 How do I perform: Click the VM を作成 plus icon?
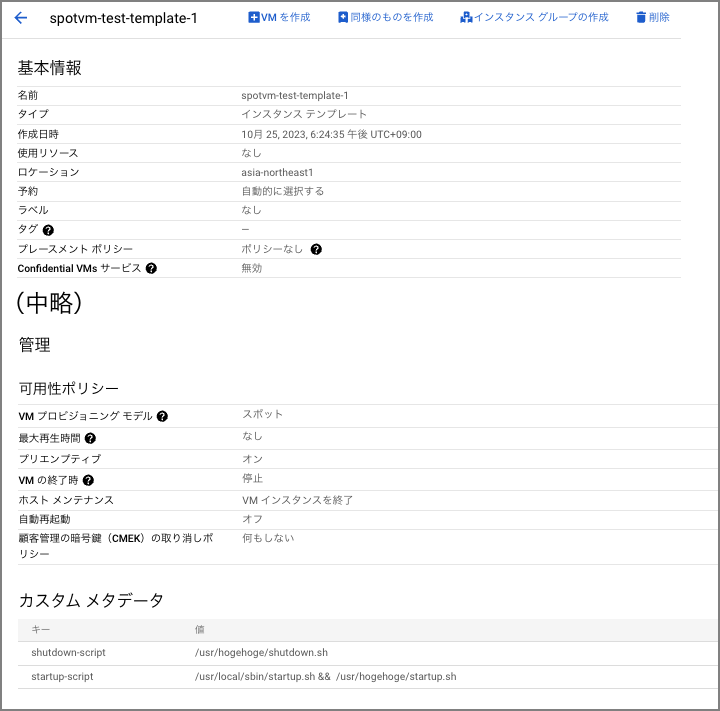[253, 18]
